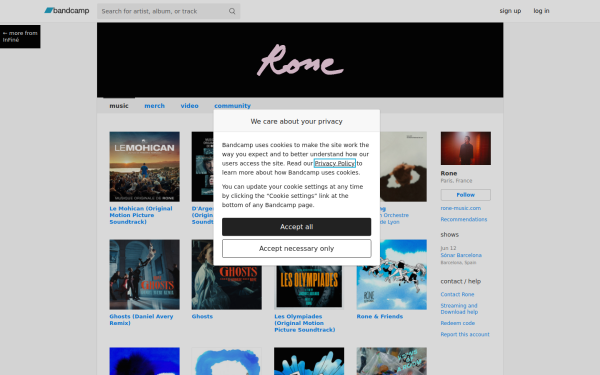Image resolution: width=600 pixels, height=375 pixels.
Task: Open the sign up link
Action: coord(510,11)
